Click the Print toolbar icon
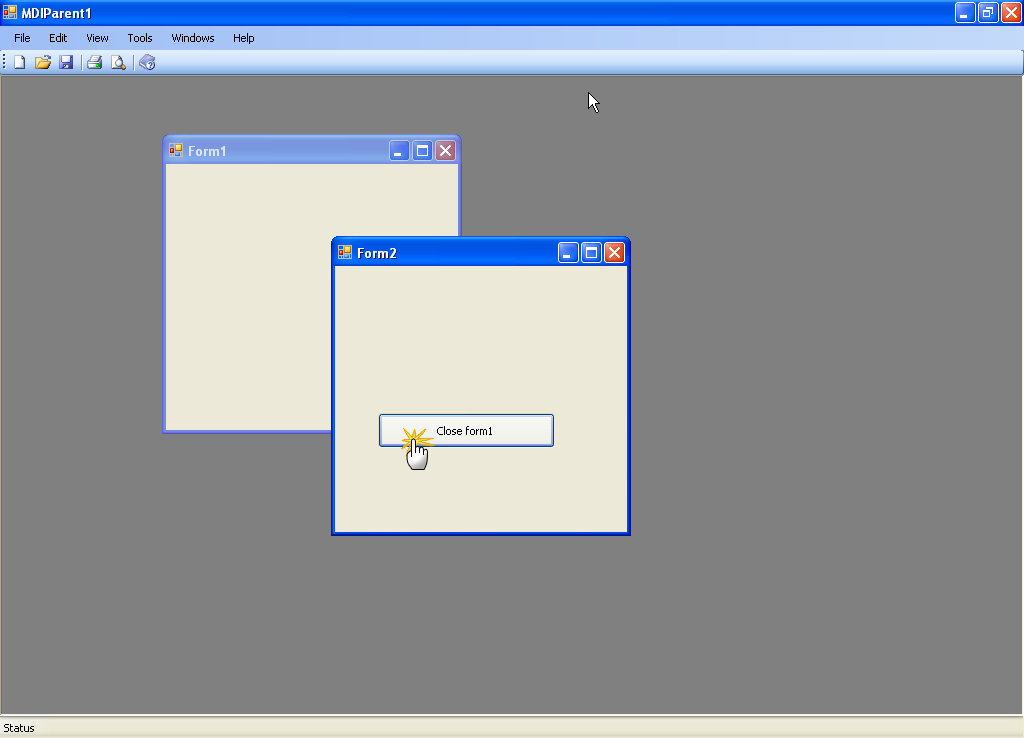This screenshot has height=738, width=1024. click(95, 63)
